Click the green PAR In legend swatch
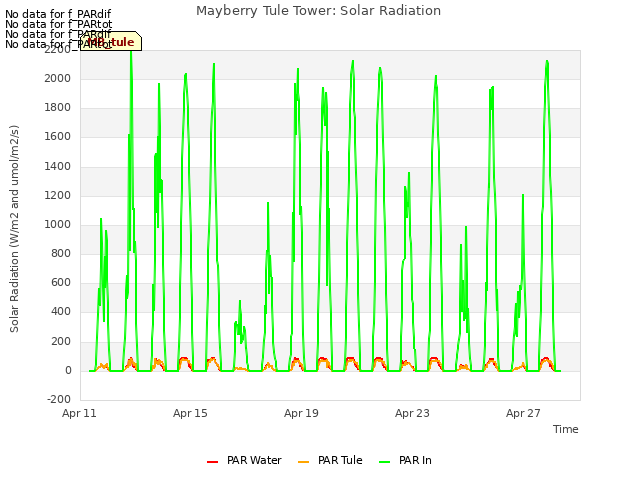The height and width of the screenshot is (480, 640). (384, 462)
